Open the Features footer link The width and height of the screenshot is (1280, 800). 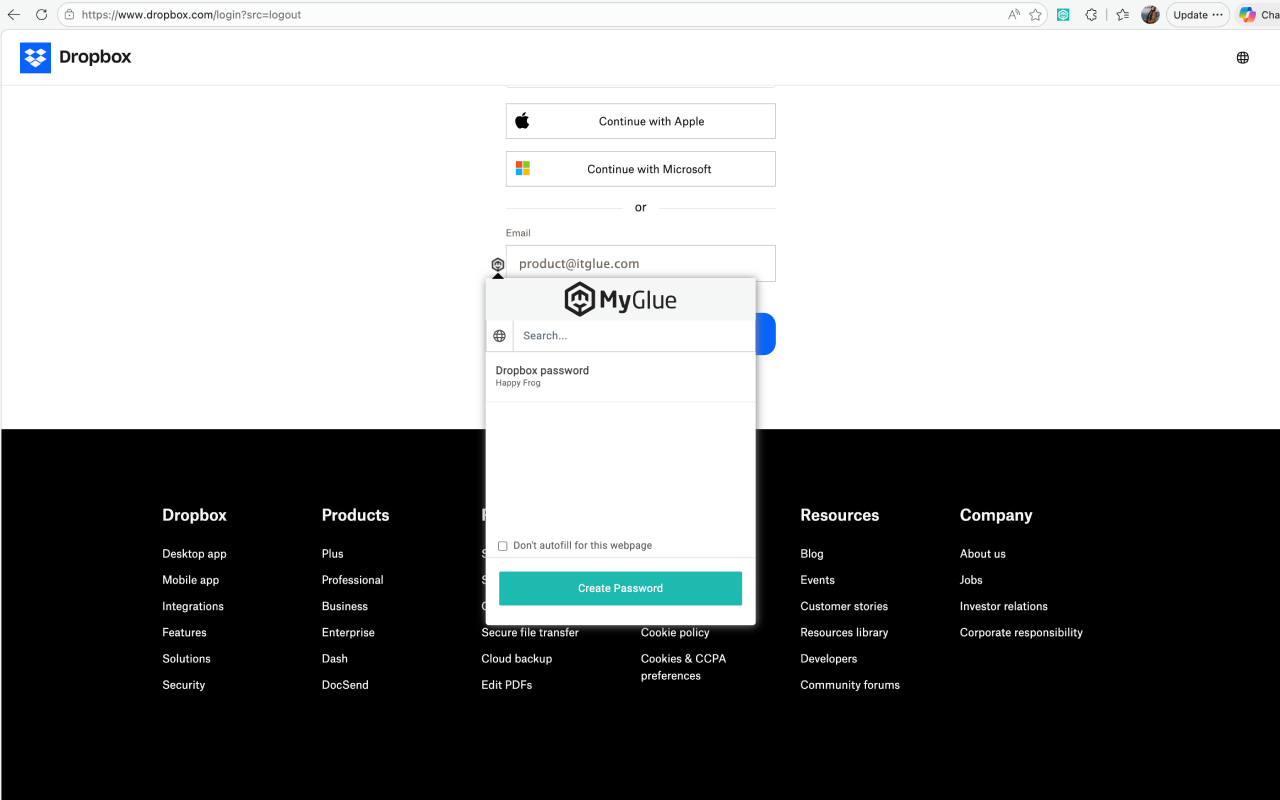[x=184, y=632]
